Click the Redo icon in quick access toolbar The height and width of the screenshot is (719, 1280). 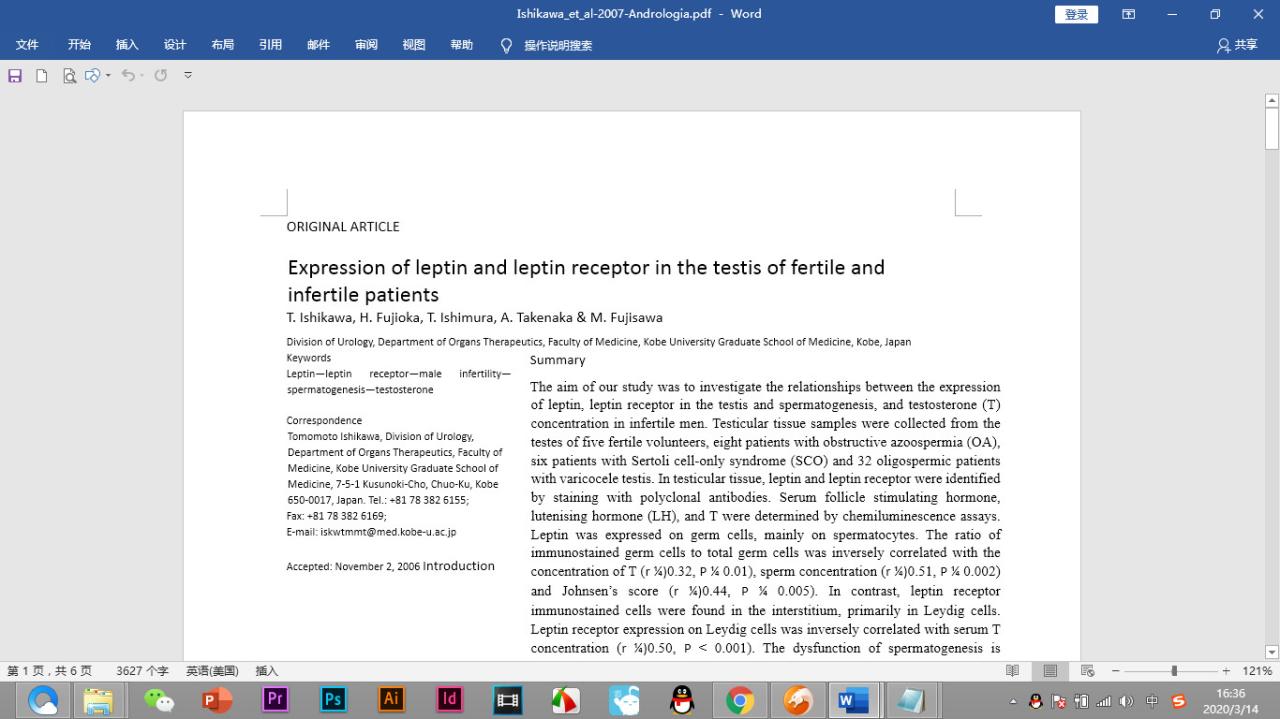click(x=160, y=76)
